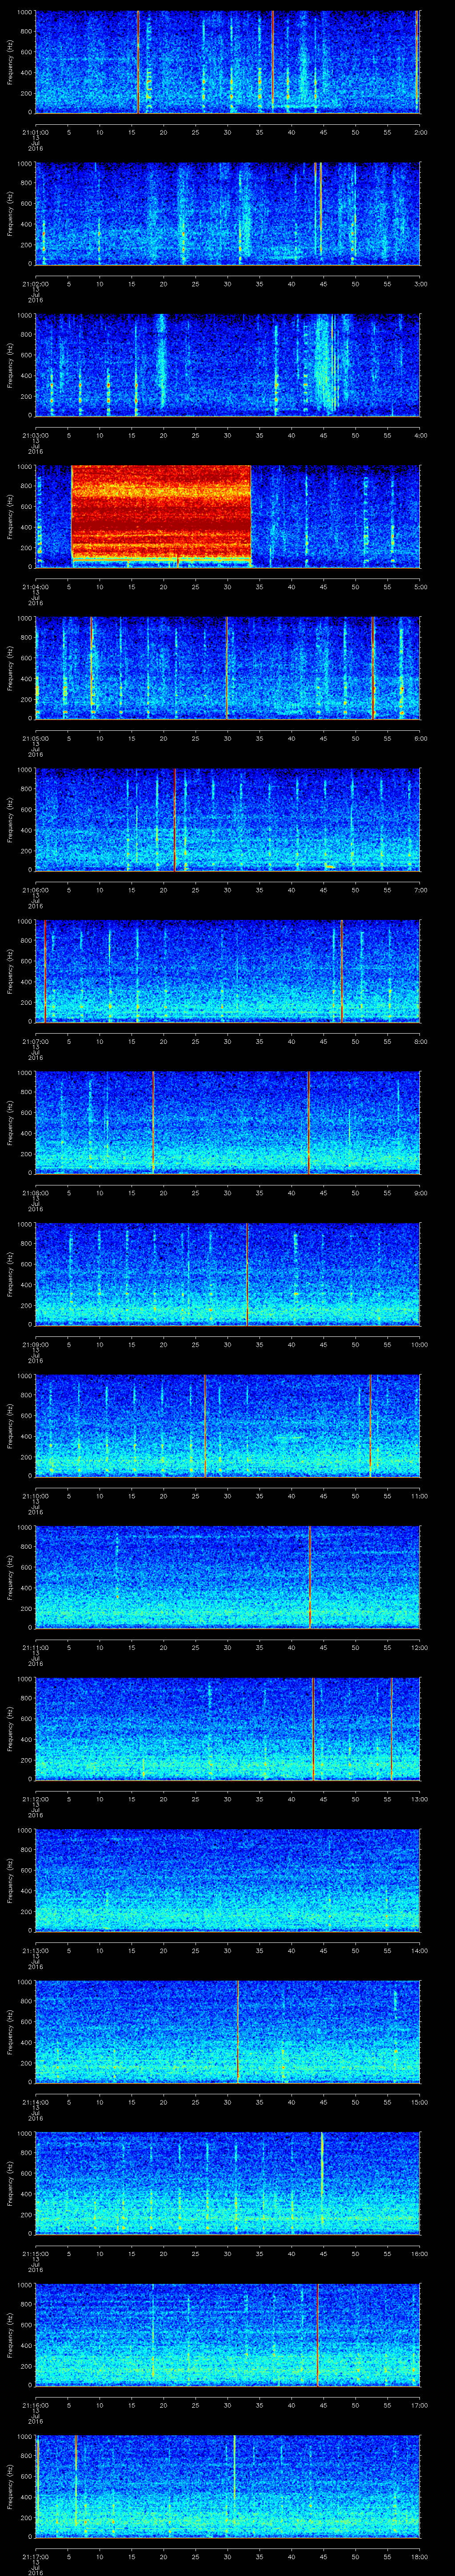The image size is (455, 2576).
Task: Open the 21:17:00 spectrogram panel
Action: pos(227,2486)
